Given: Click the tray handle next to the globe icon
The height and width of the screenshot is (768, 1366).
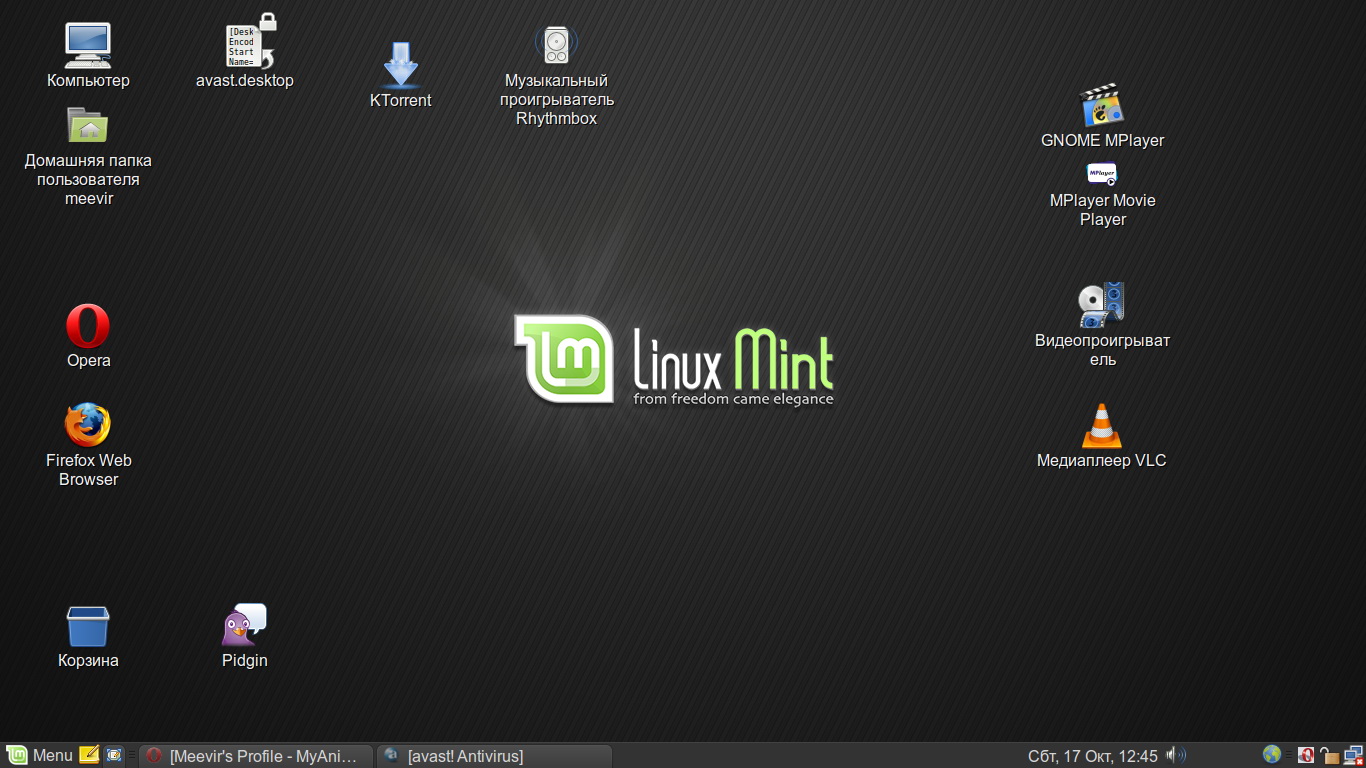Looking at the screenshot, I should coord(1290,756).
